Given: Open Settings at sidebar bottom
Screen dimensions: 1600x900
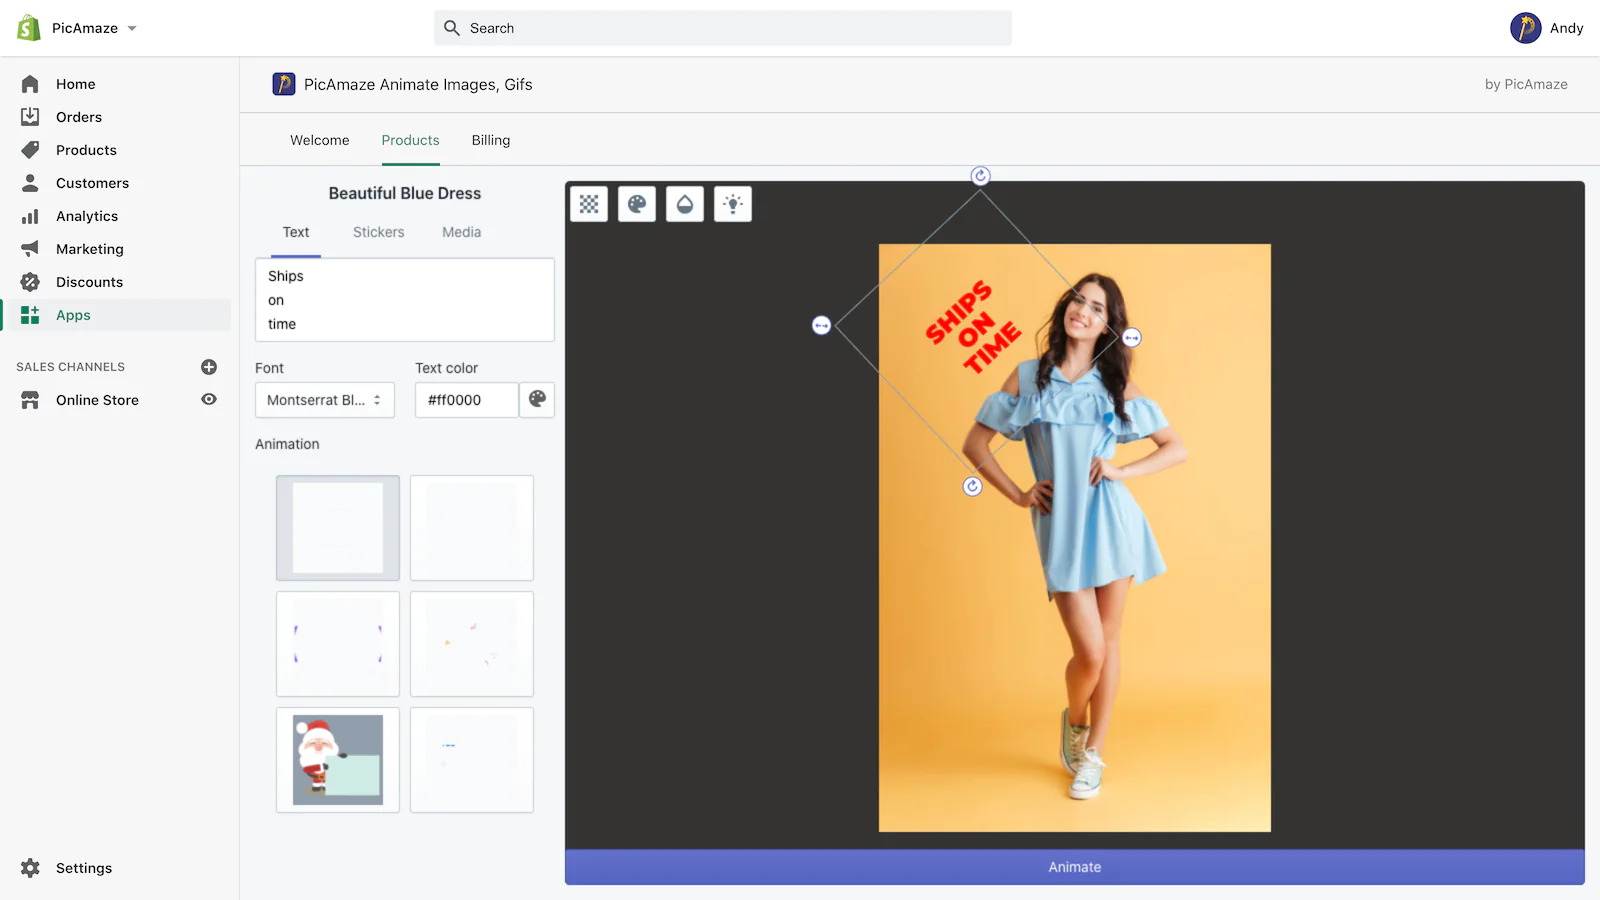Looking at the screenshot, I should click(84, 868).
